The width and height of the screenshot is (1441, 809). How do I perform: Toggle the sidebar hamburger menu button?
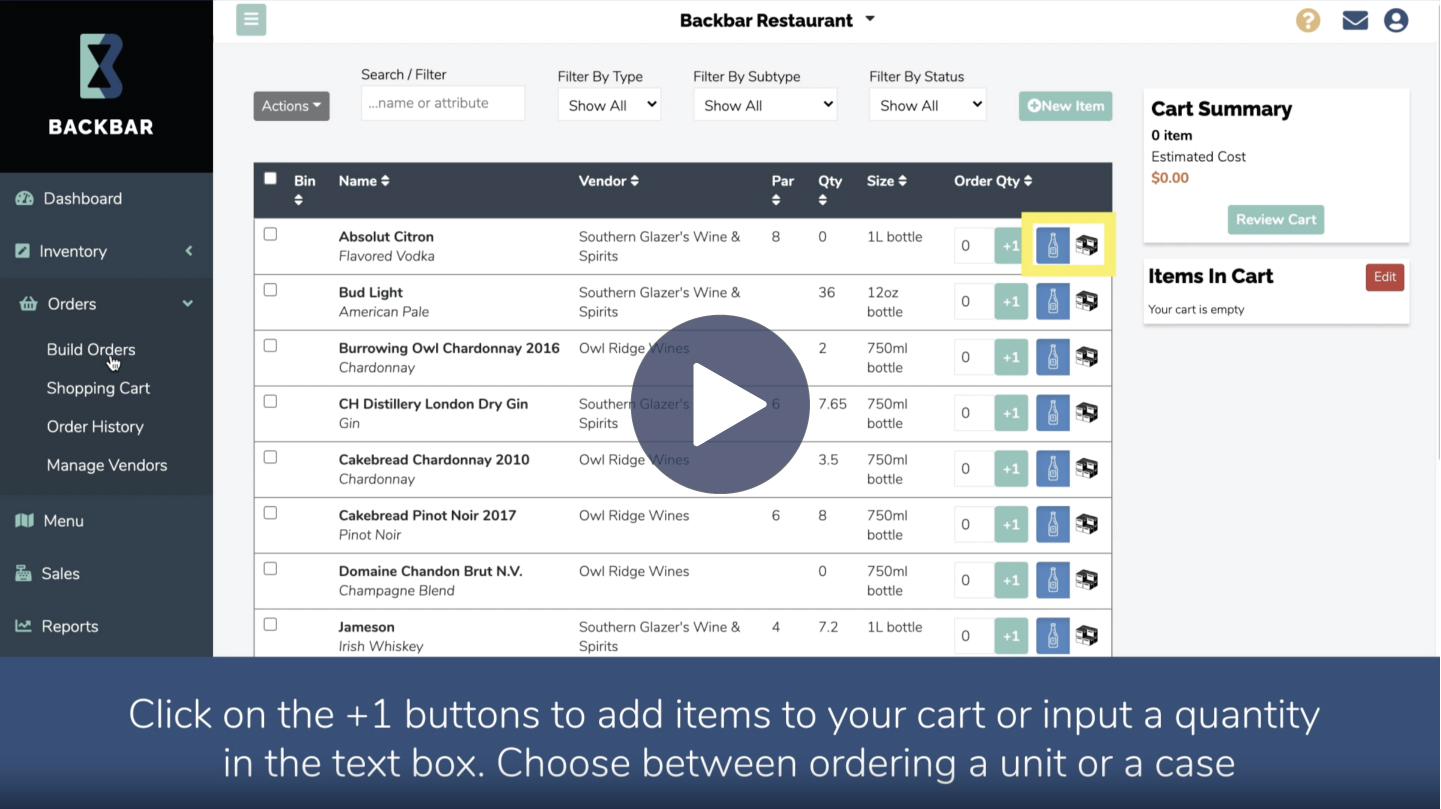251,20
